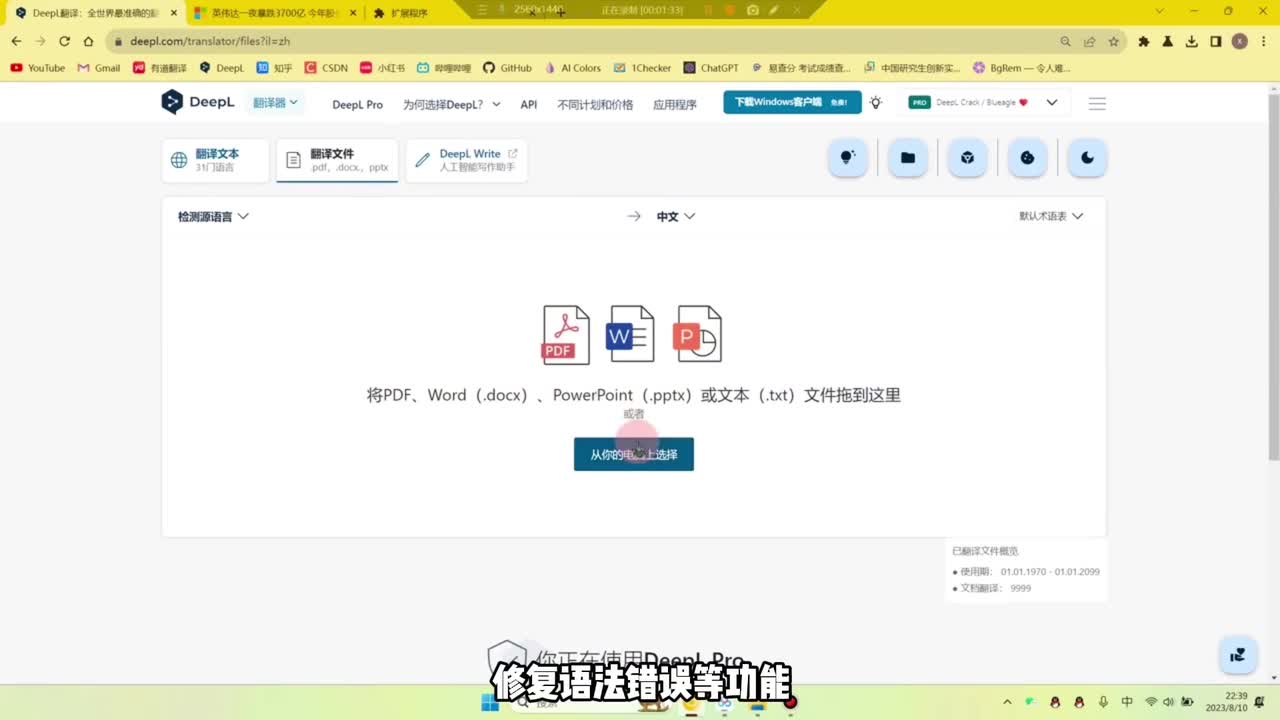Expand the 默认术语表 glossary dropdown
This screenshot has width=1280, height=720.
1050,216
